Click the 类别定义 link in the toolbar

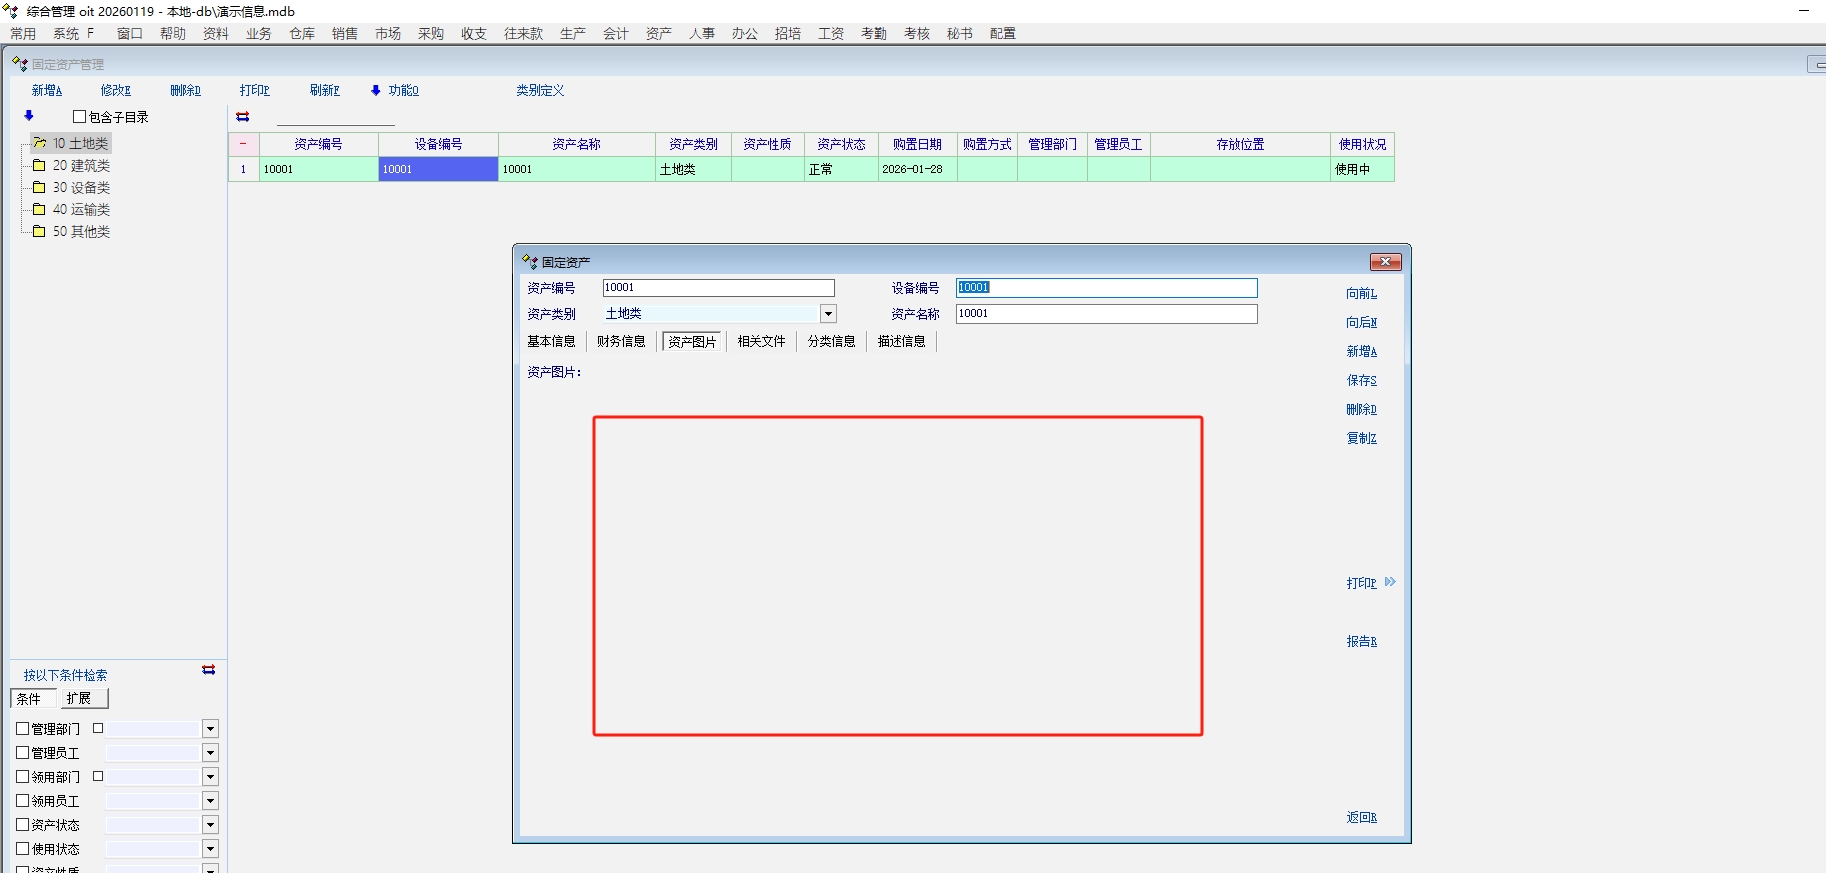click(540, 90)
